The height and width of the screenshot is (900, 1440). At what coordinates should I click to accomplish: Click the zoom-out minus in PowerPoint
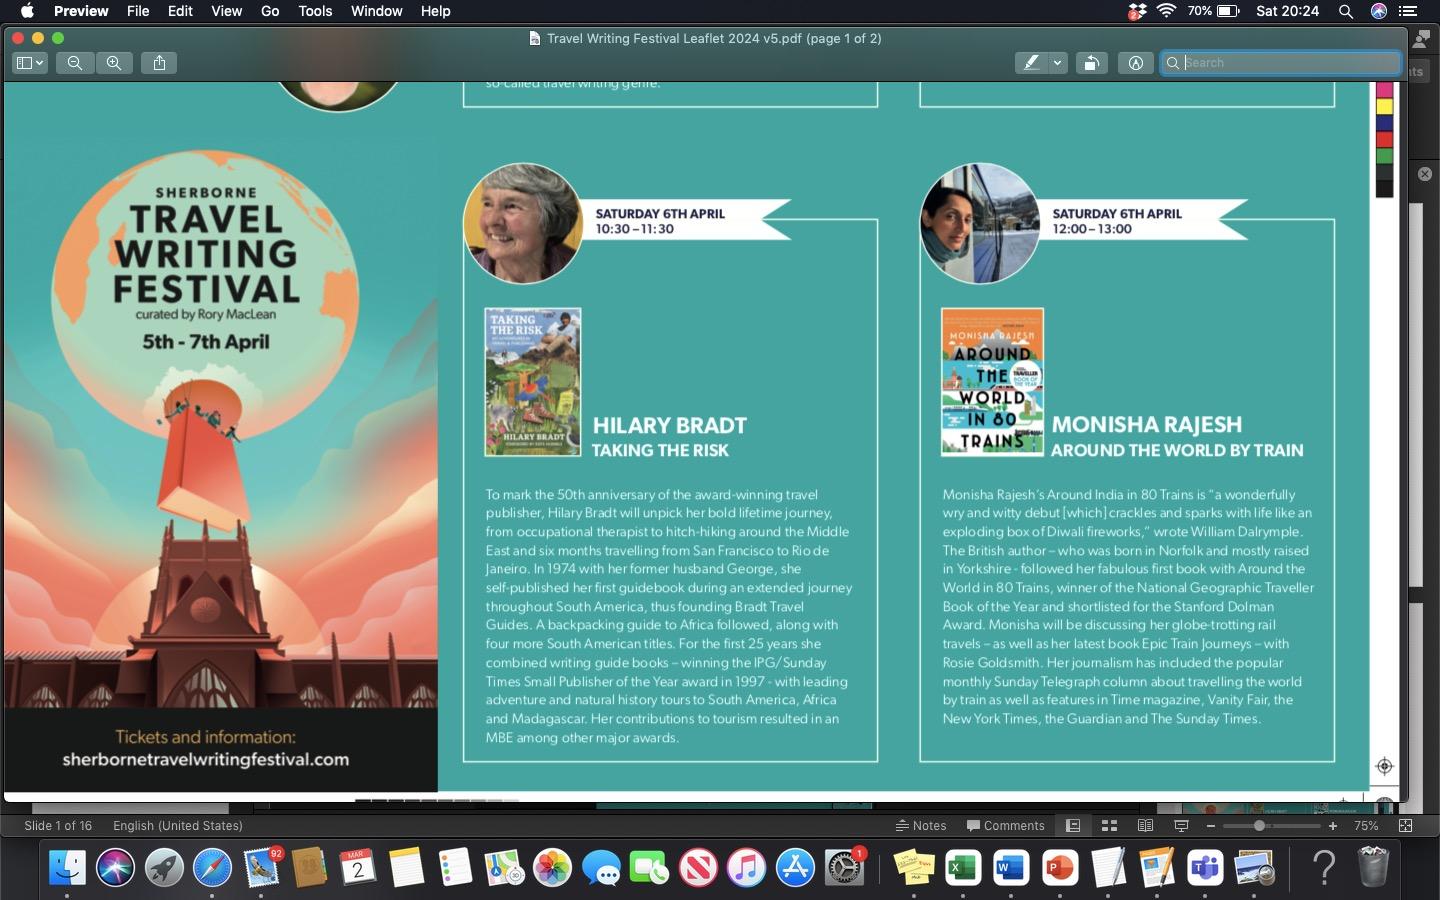pyautogui.click(x=1211, y=826)
